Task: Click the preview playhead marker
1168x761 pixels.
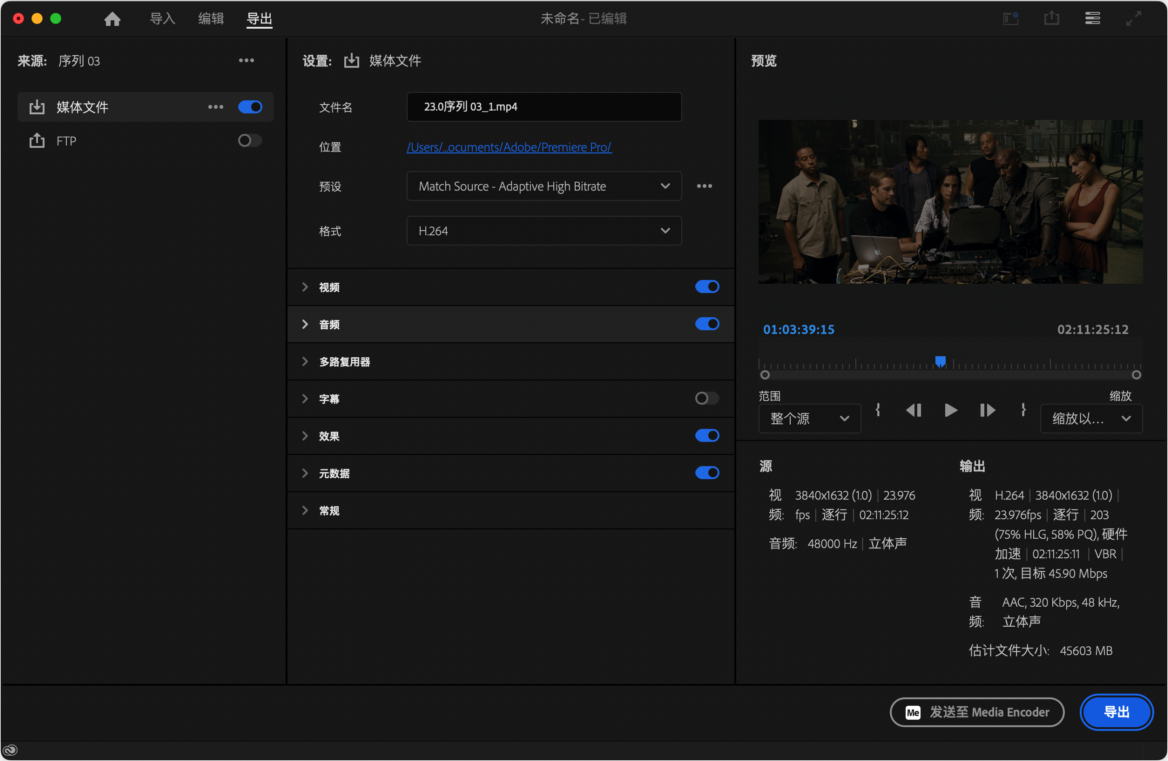Action: pyautogui.click(x=941, y=361)
